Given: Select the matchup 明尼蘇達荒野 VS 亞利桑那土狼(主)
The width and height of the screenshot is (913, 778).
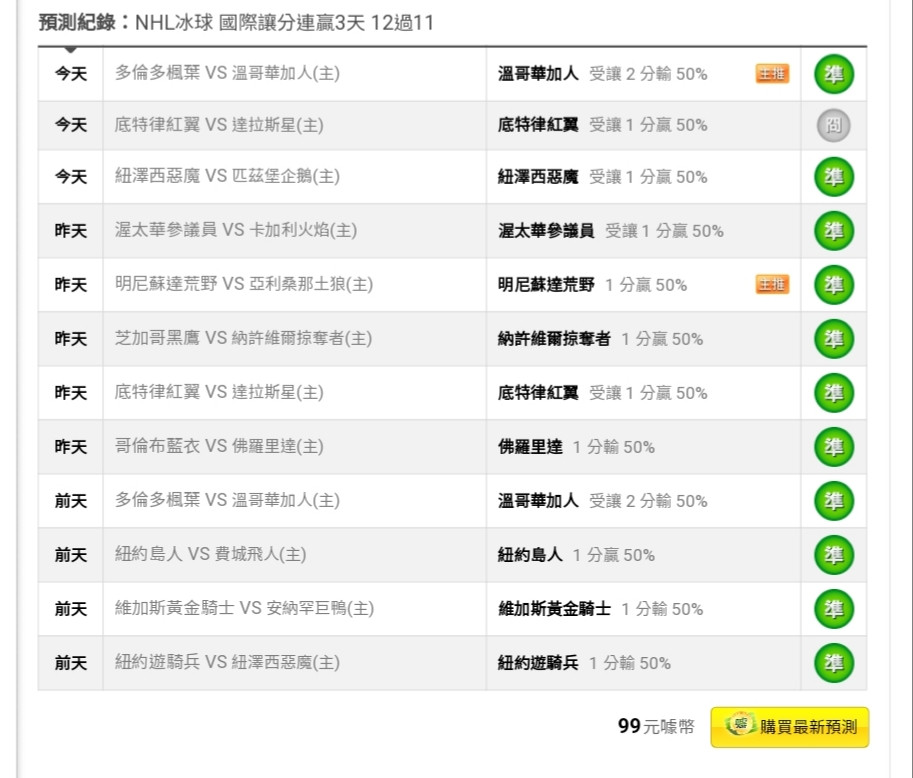Looking at the screenshot, I should pyautogui.click(x=244, y=284).
